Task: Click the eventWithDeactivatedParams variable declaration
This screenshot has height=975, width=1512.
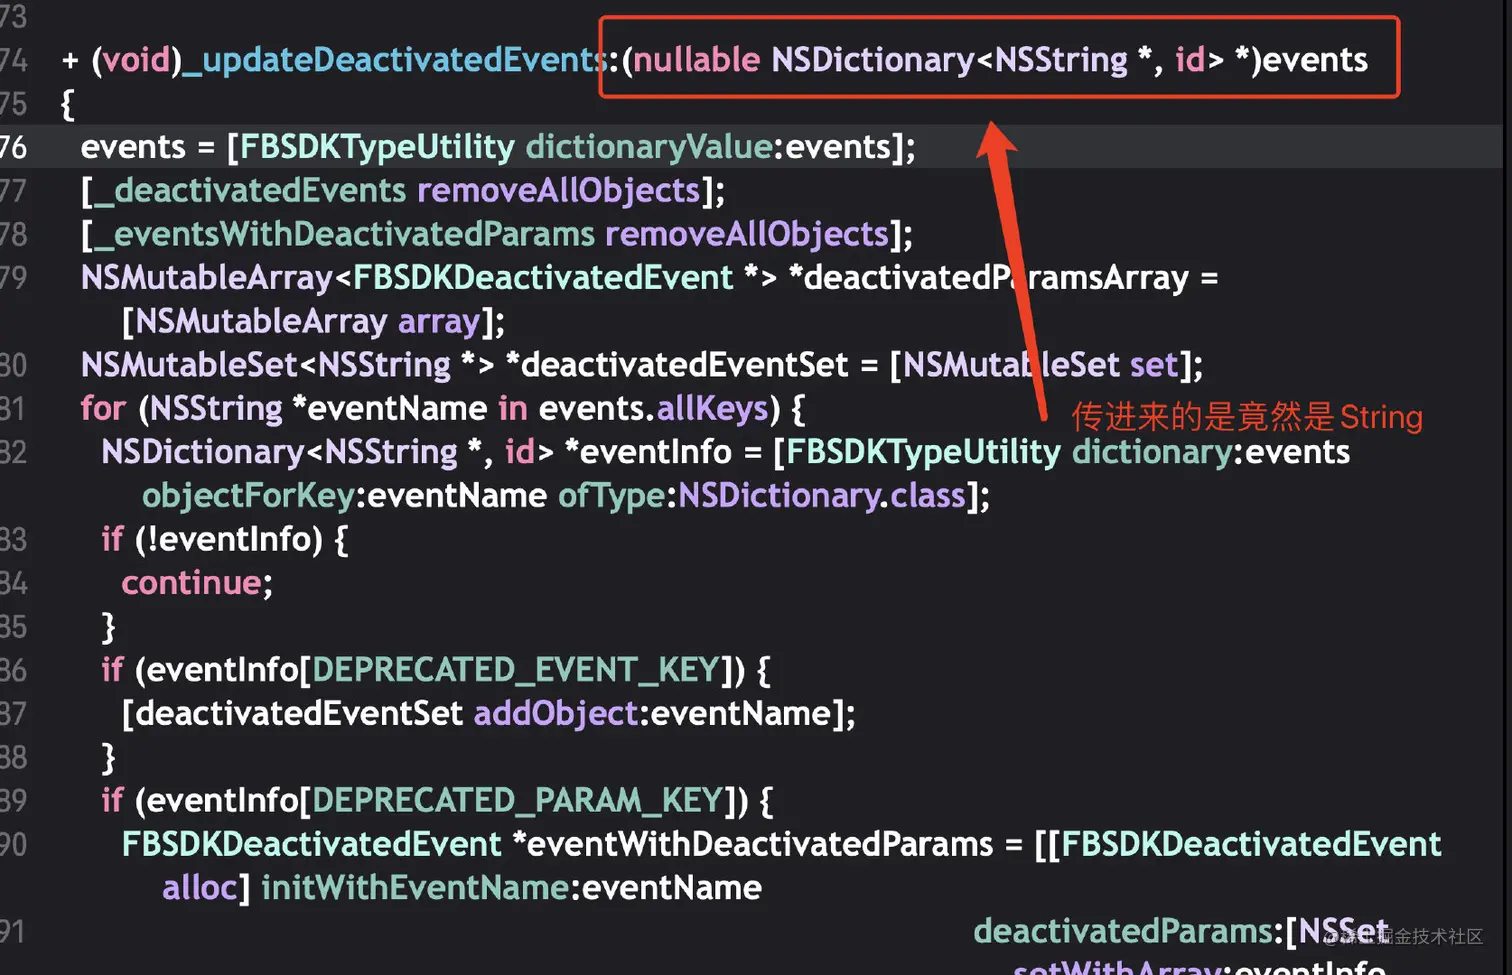Action: [x=760, y=844]
